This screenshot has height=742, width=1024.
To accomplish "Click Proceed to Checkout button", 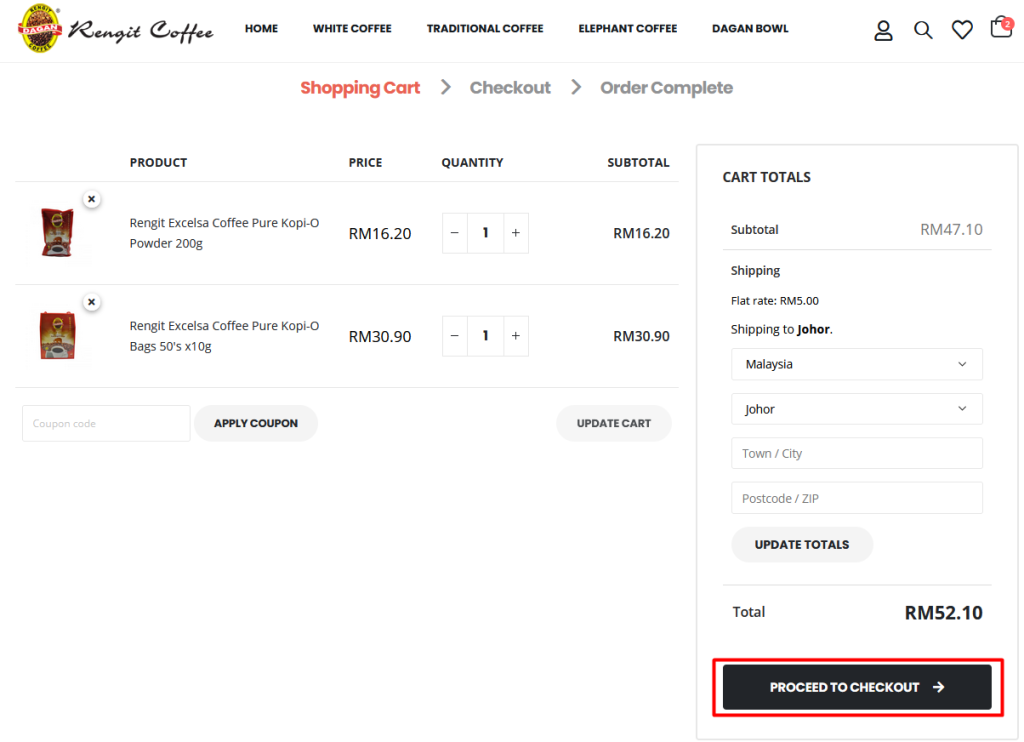I will pos(857,687).
